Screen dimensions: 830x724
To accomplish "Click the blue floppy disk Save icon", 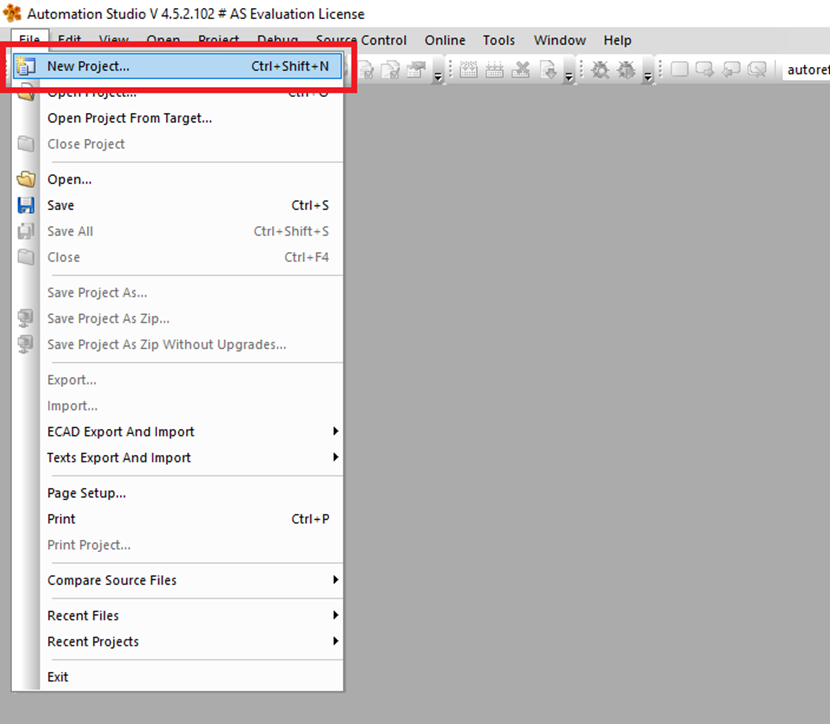I will point(26,206).
